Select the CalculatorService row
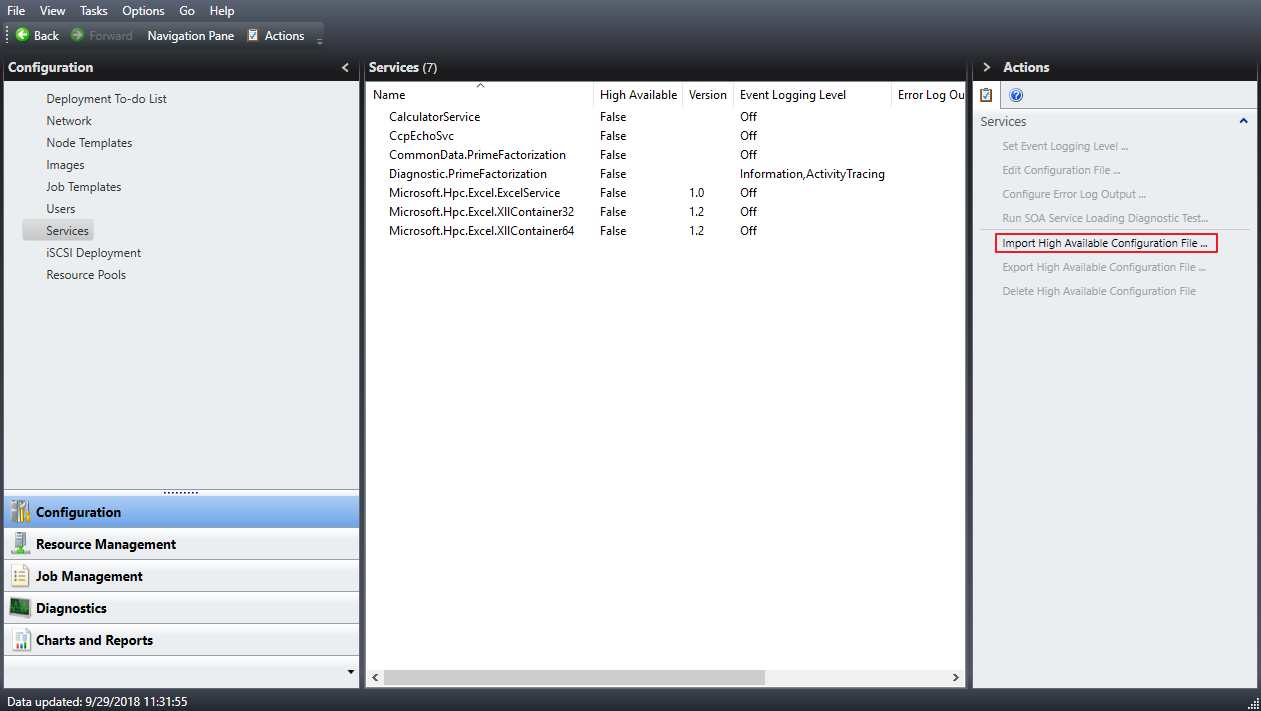This screenshot has height=711, width=1261. (434, 116)
